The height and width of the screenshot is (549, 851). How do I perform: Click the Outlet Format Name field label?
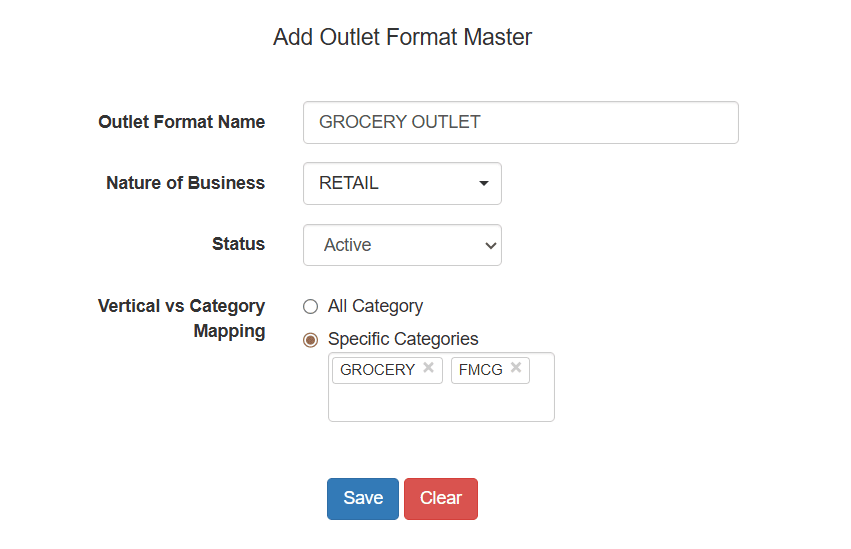[181, 122]
